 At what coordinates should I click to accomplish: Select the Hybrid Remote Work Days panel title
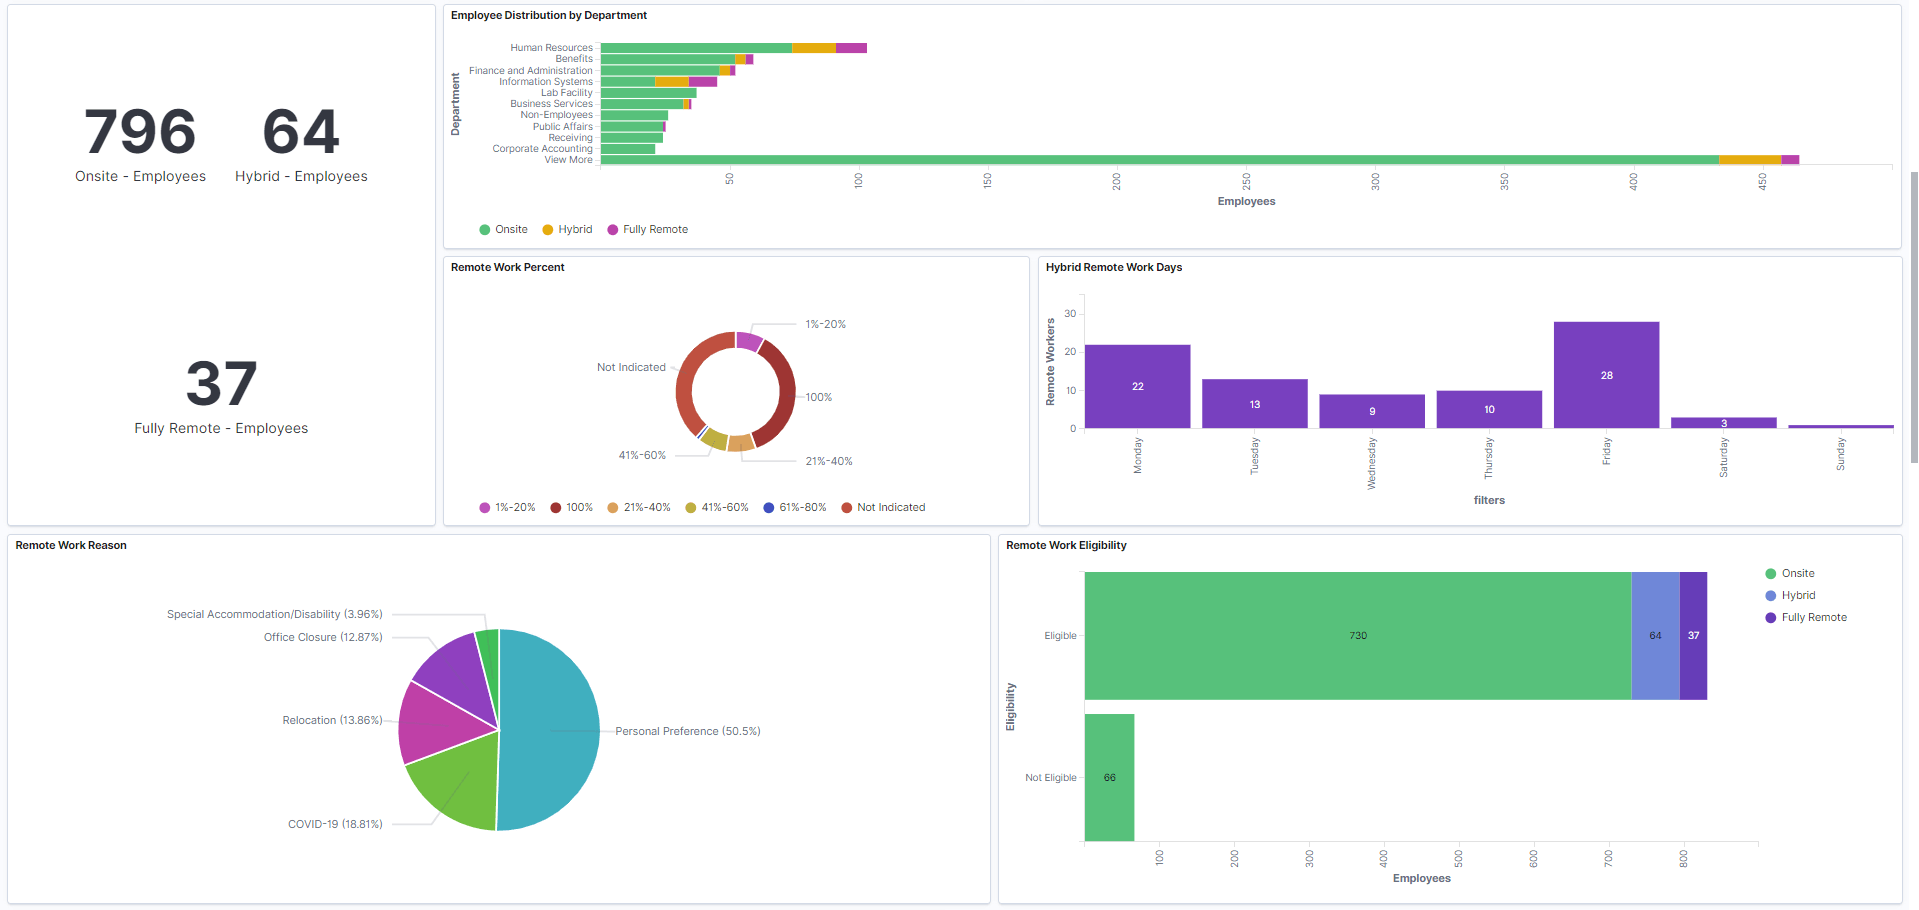1113,267
